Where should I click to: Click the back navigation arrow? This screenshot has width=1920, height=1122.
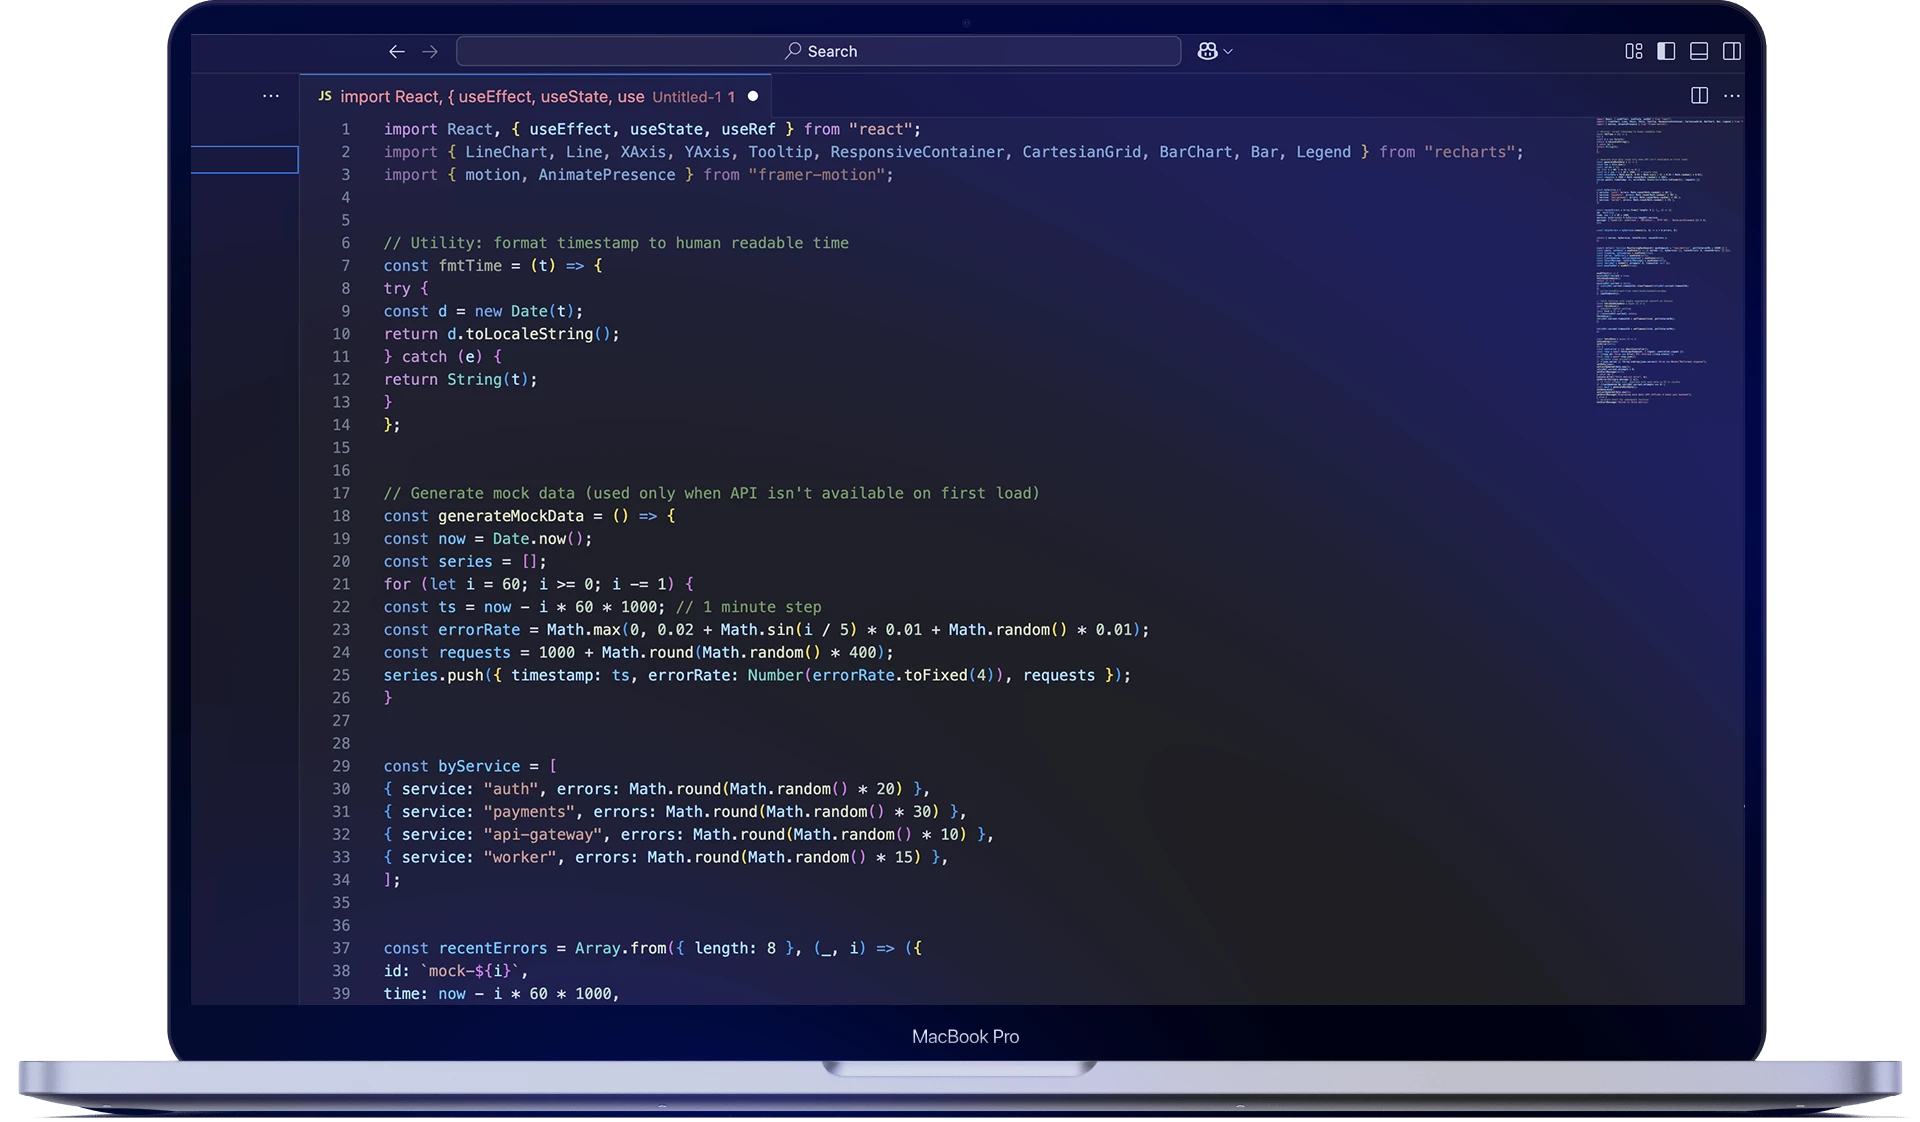click(397, 51)
